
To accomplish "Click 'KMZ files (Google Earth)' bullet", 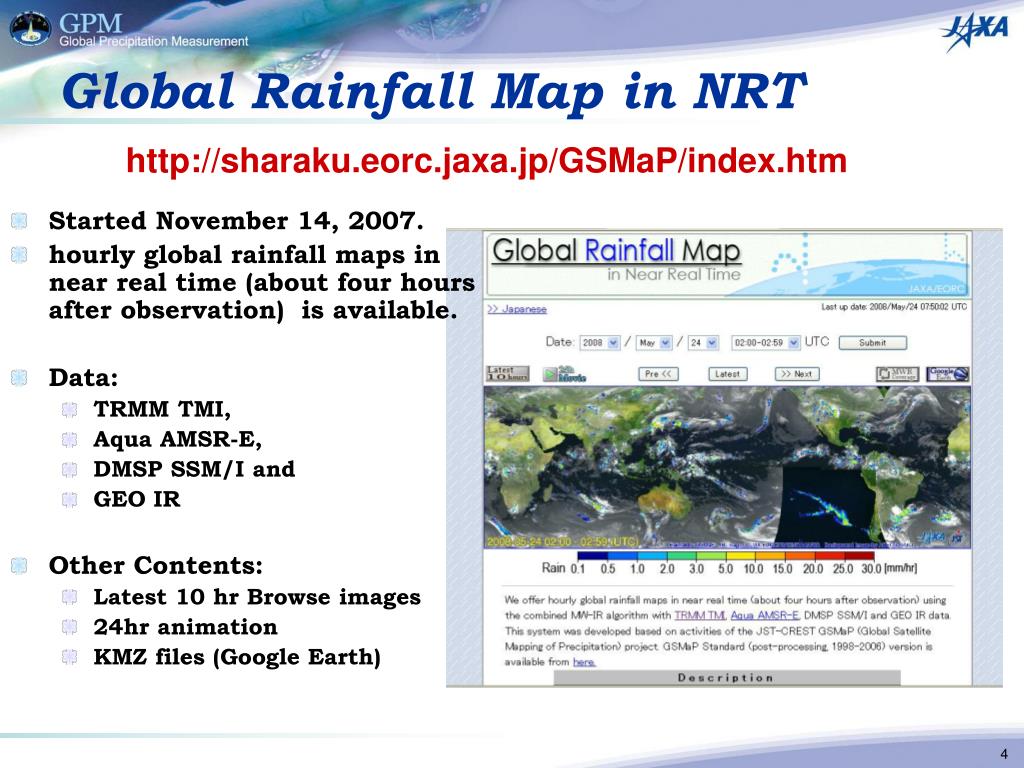I will (237, 657).
